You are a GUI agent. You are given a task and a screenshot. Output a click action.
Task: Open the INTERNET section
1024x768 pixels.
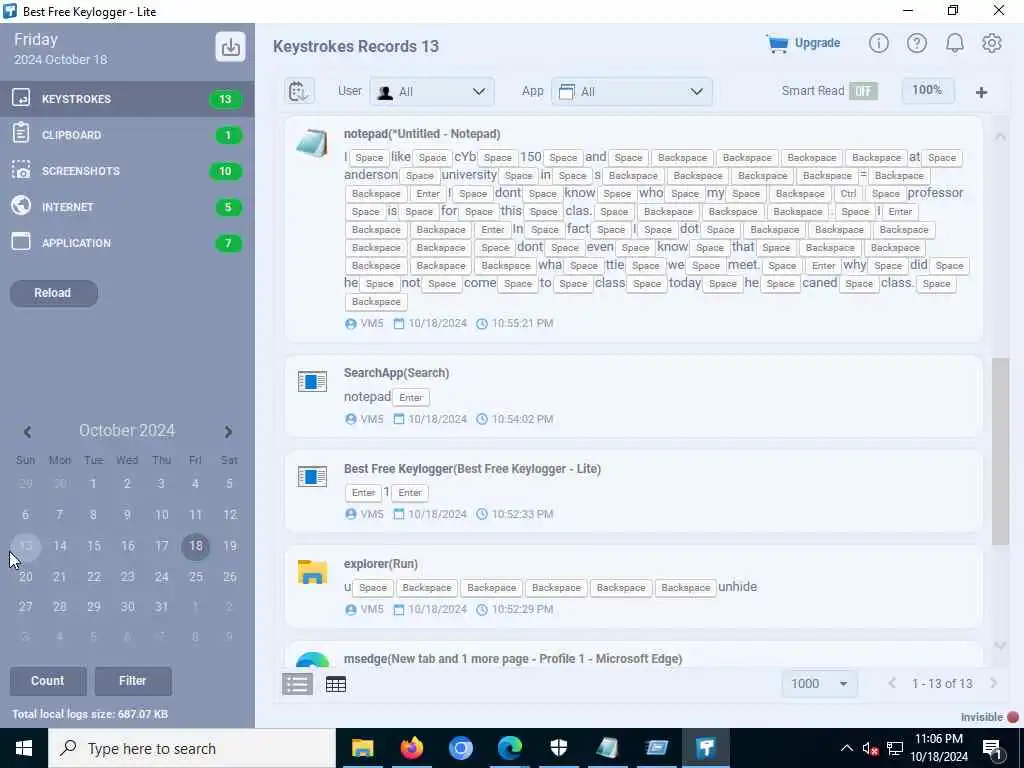127,207
